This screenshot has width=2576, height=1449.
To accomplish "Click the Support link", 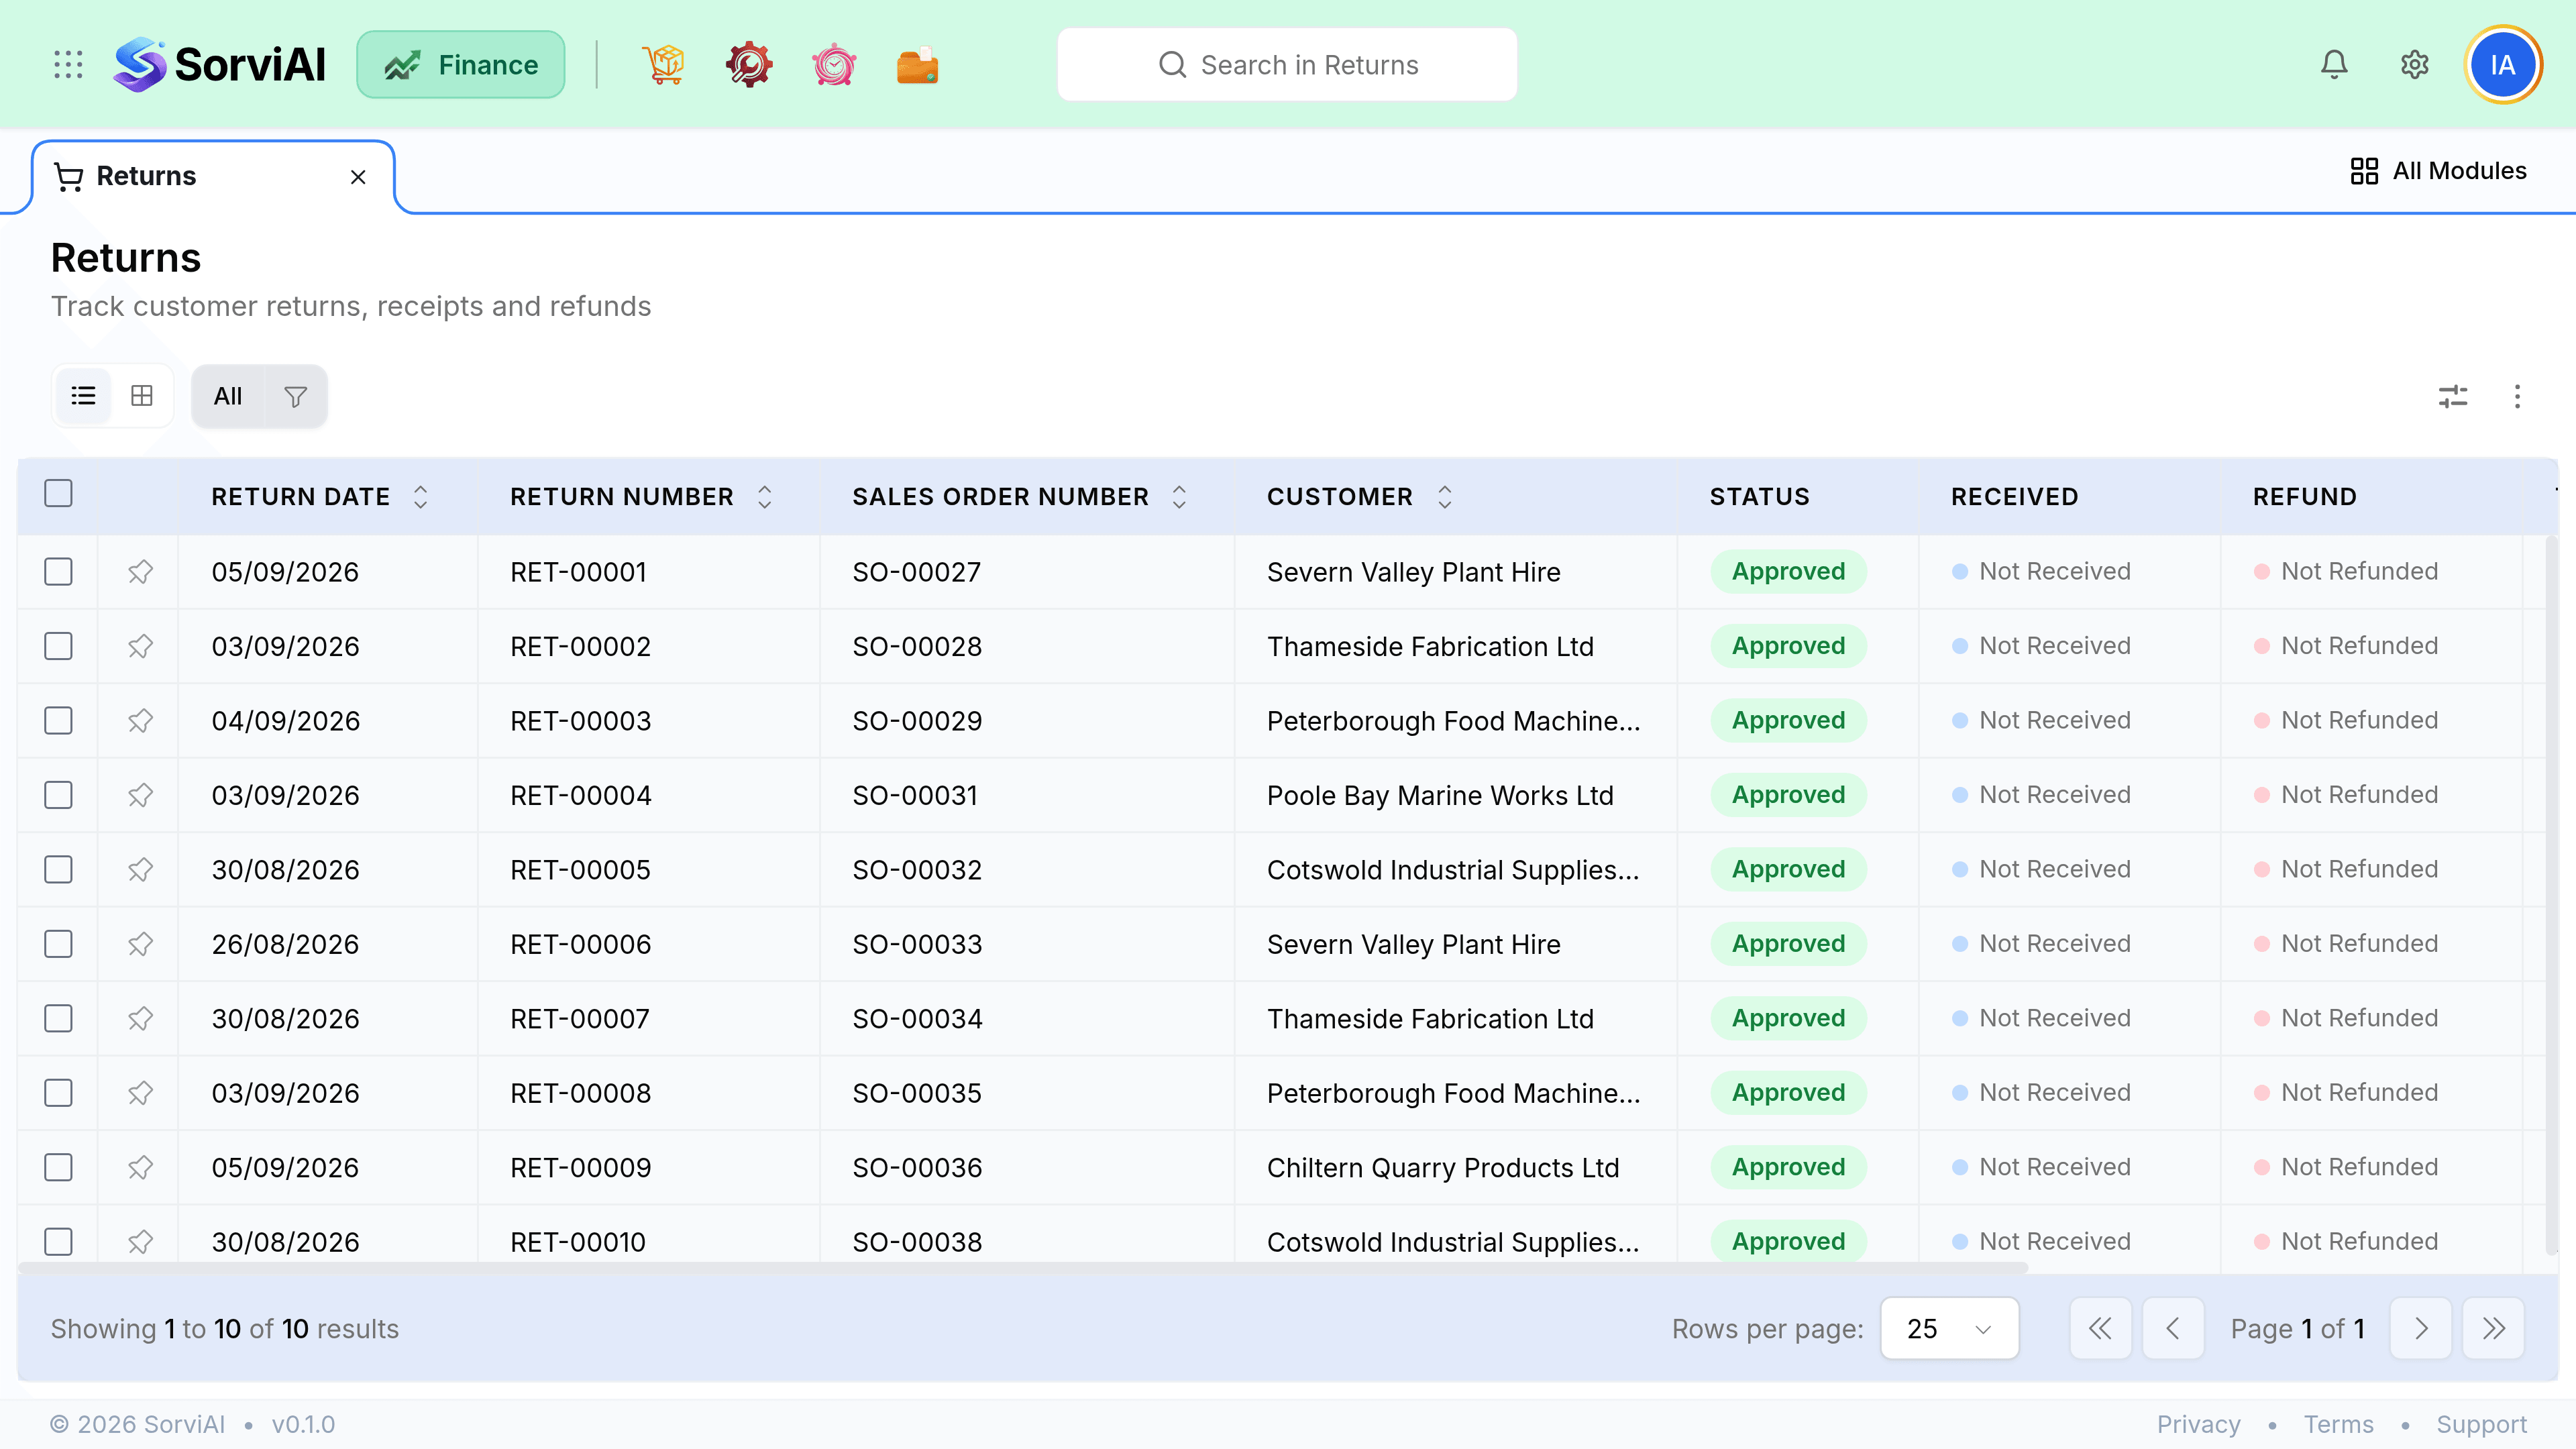I will pyautogui.click(x=2481, y=1425).
